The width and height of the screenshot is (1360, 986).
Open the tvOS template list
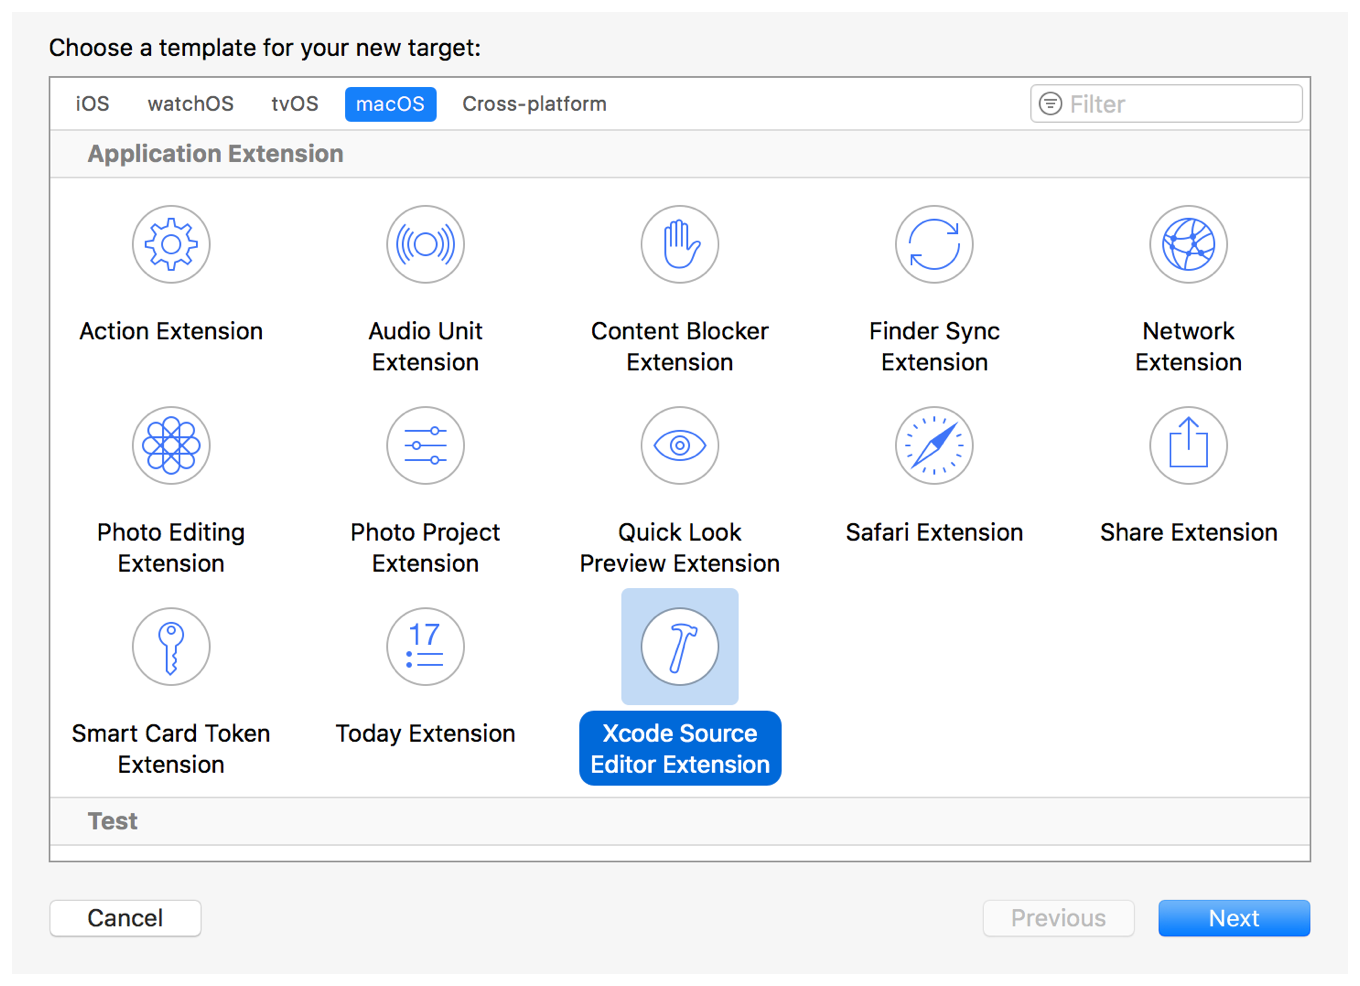[294, 103]
